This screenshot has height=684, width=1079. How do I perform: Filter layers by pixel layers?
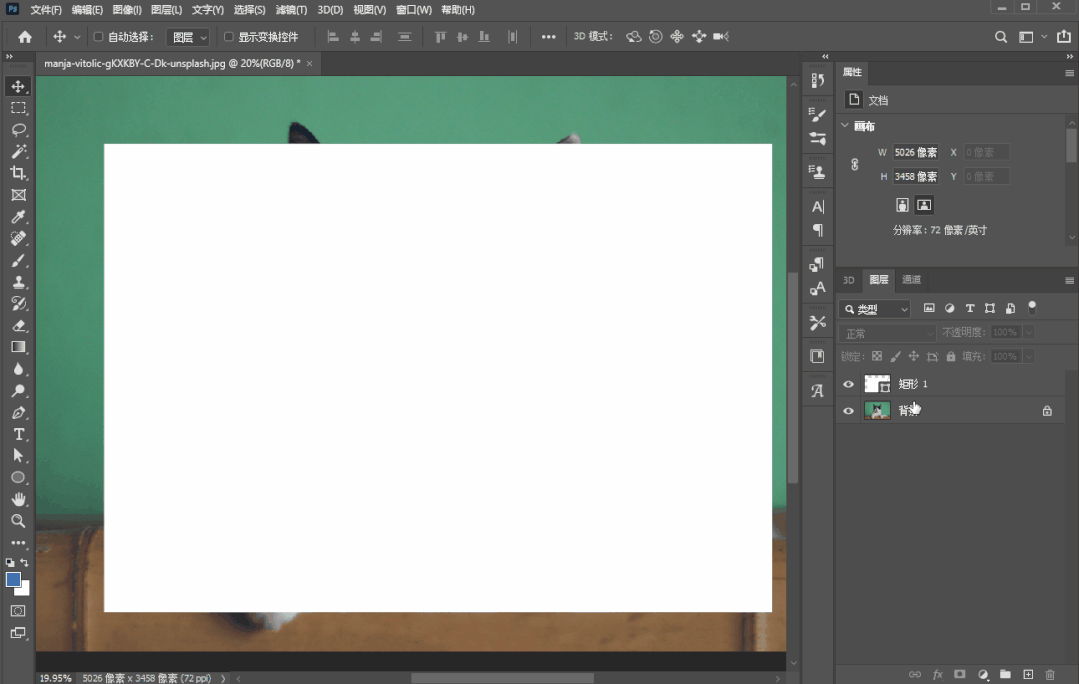coord(929,308)
